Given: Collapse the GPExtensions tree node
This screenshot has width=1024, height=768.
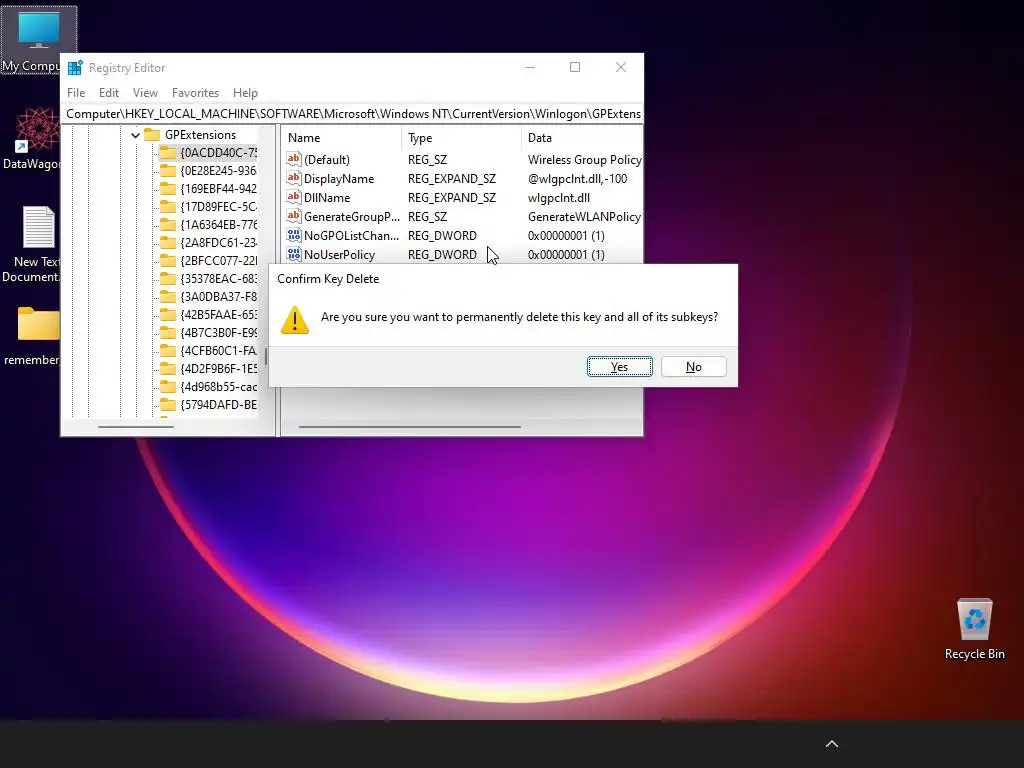Looking at the screenshot, I should 135,135.
